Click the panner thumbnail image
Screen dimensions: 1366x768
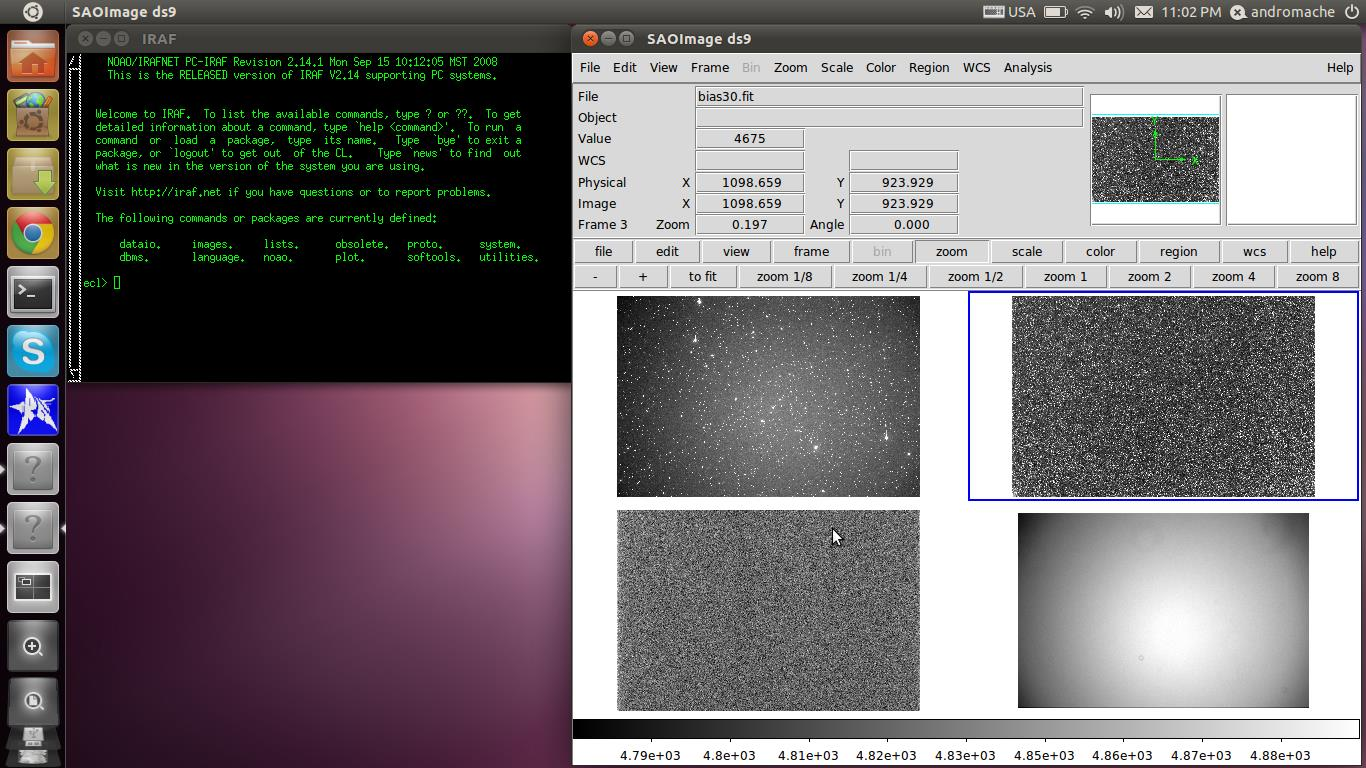point(1155,159)
